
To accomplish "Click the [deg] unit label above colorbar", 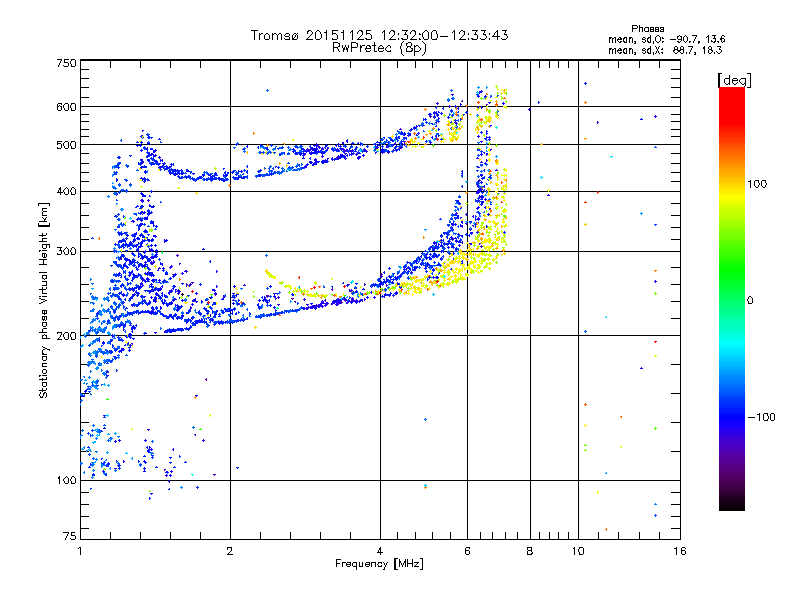I will [x=734, y=80].
